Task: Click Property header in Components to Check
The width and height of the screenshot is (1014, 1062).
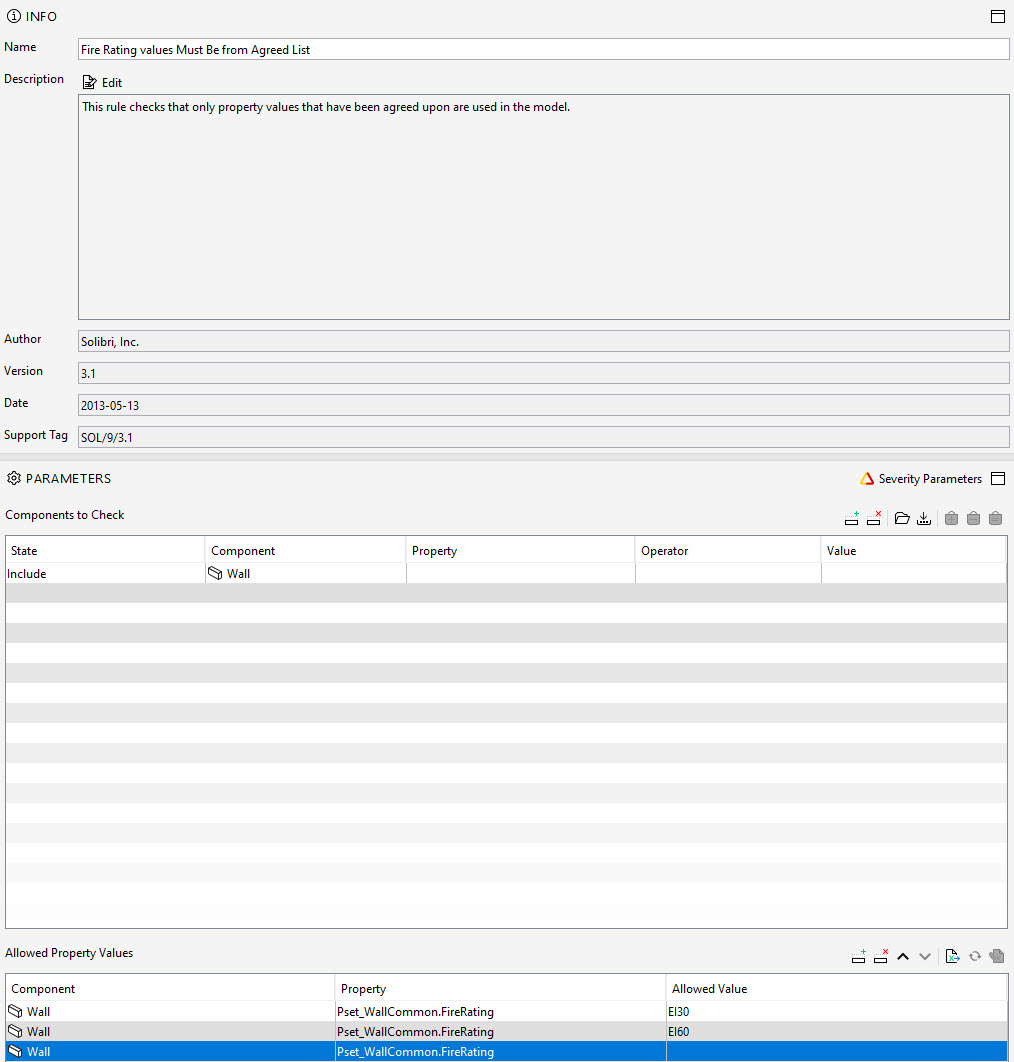Action: click(521, 551)
